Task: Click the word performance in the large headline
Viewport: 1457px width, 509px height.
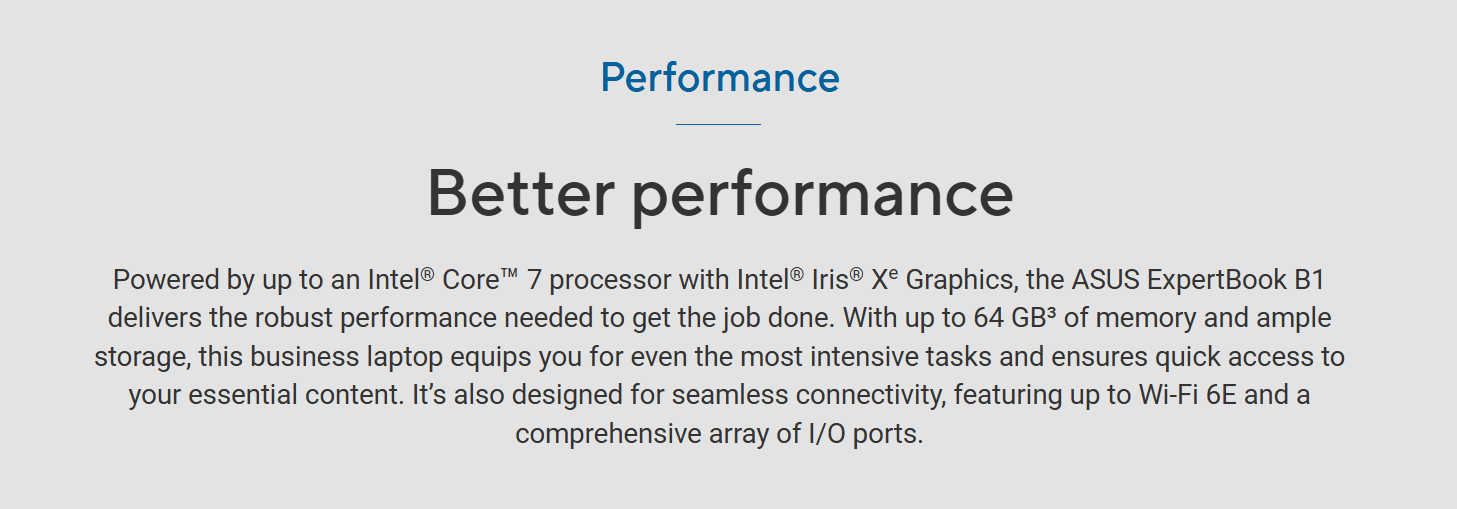Action: point(822,194)
